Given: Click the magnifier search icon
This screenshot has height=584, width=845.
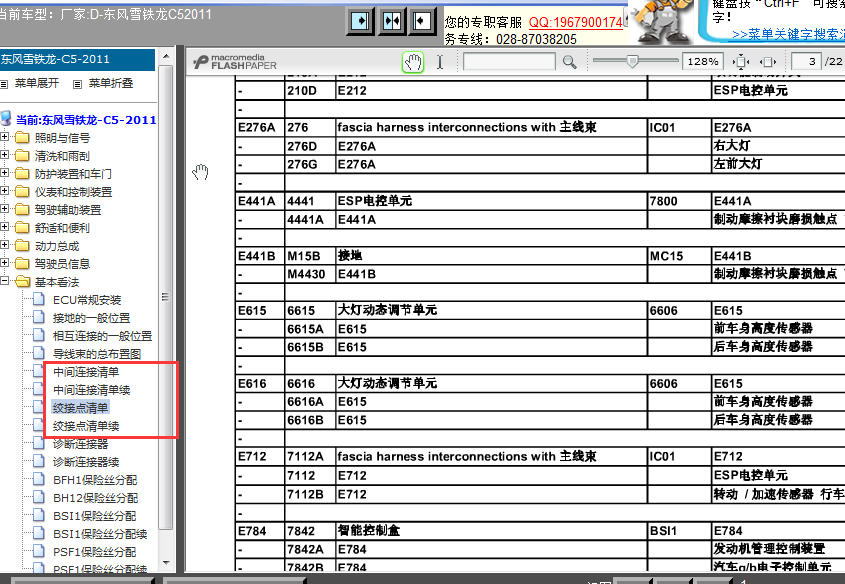Looking at the screenshot, I should 570,62.
